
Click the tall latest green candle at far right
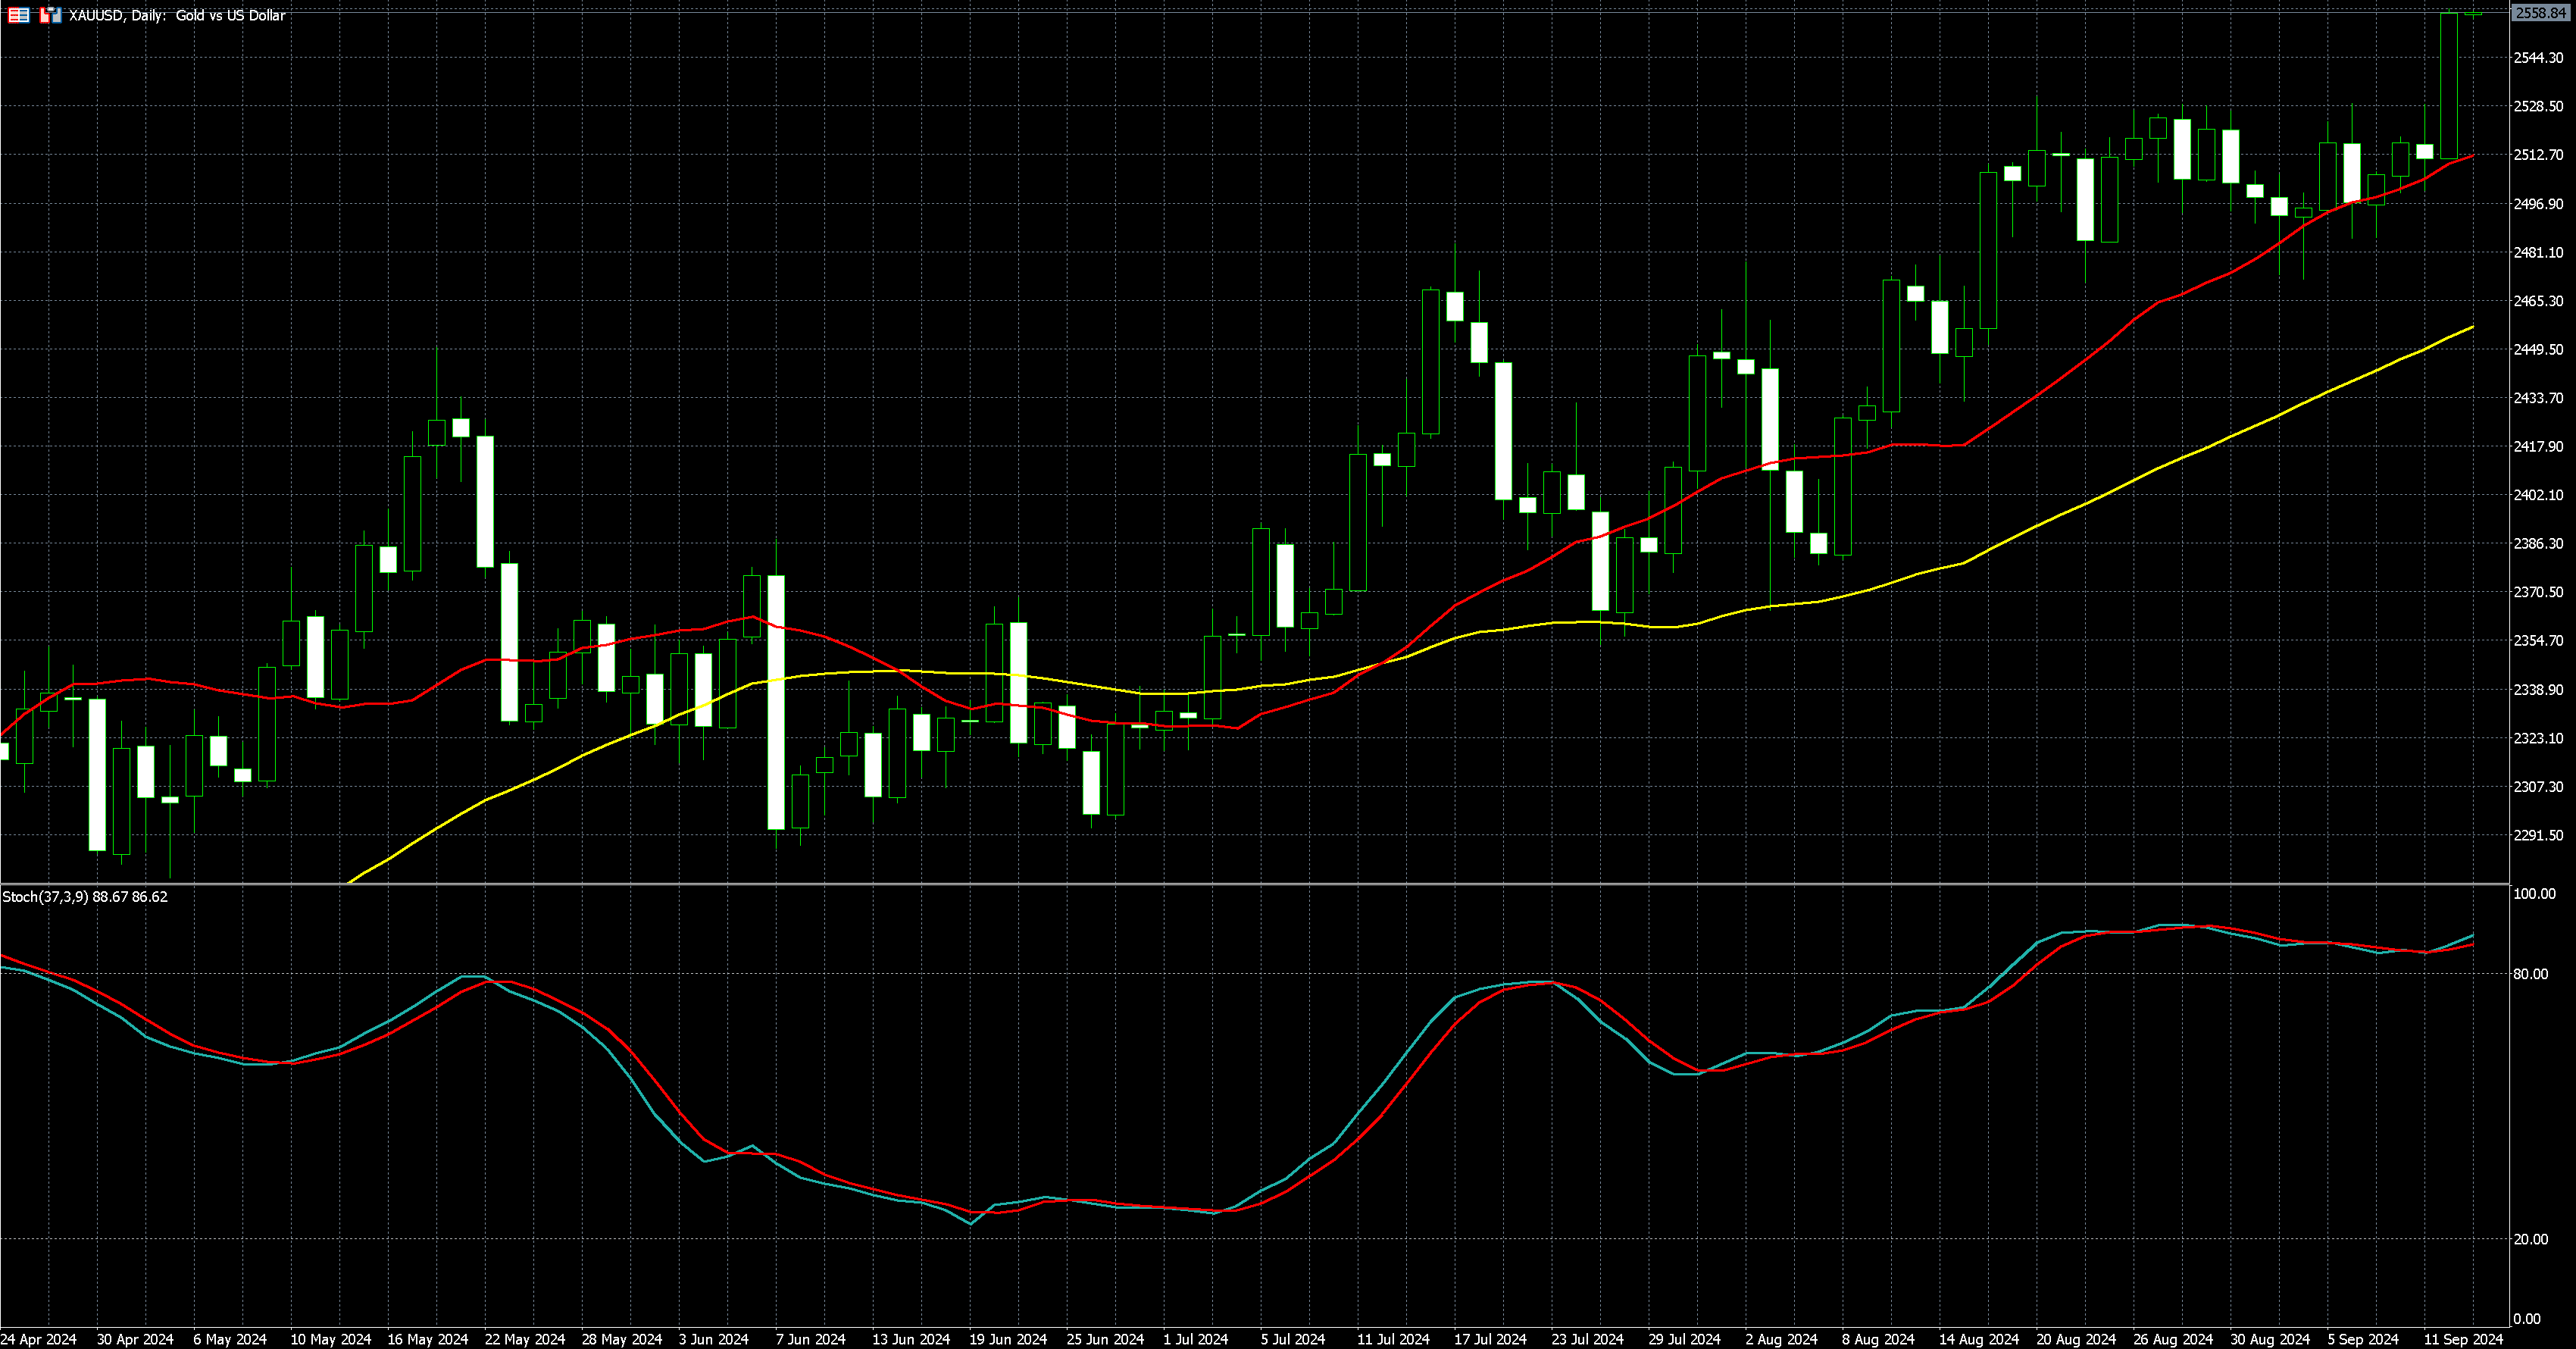[x=2449, y=85]
